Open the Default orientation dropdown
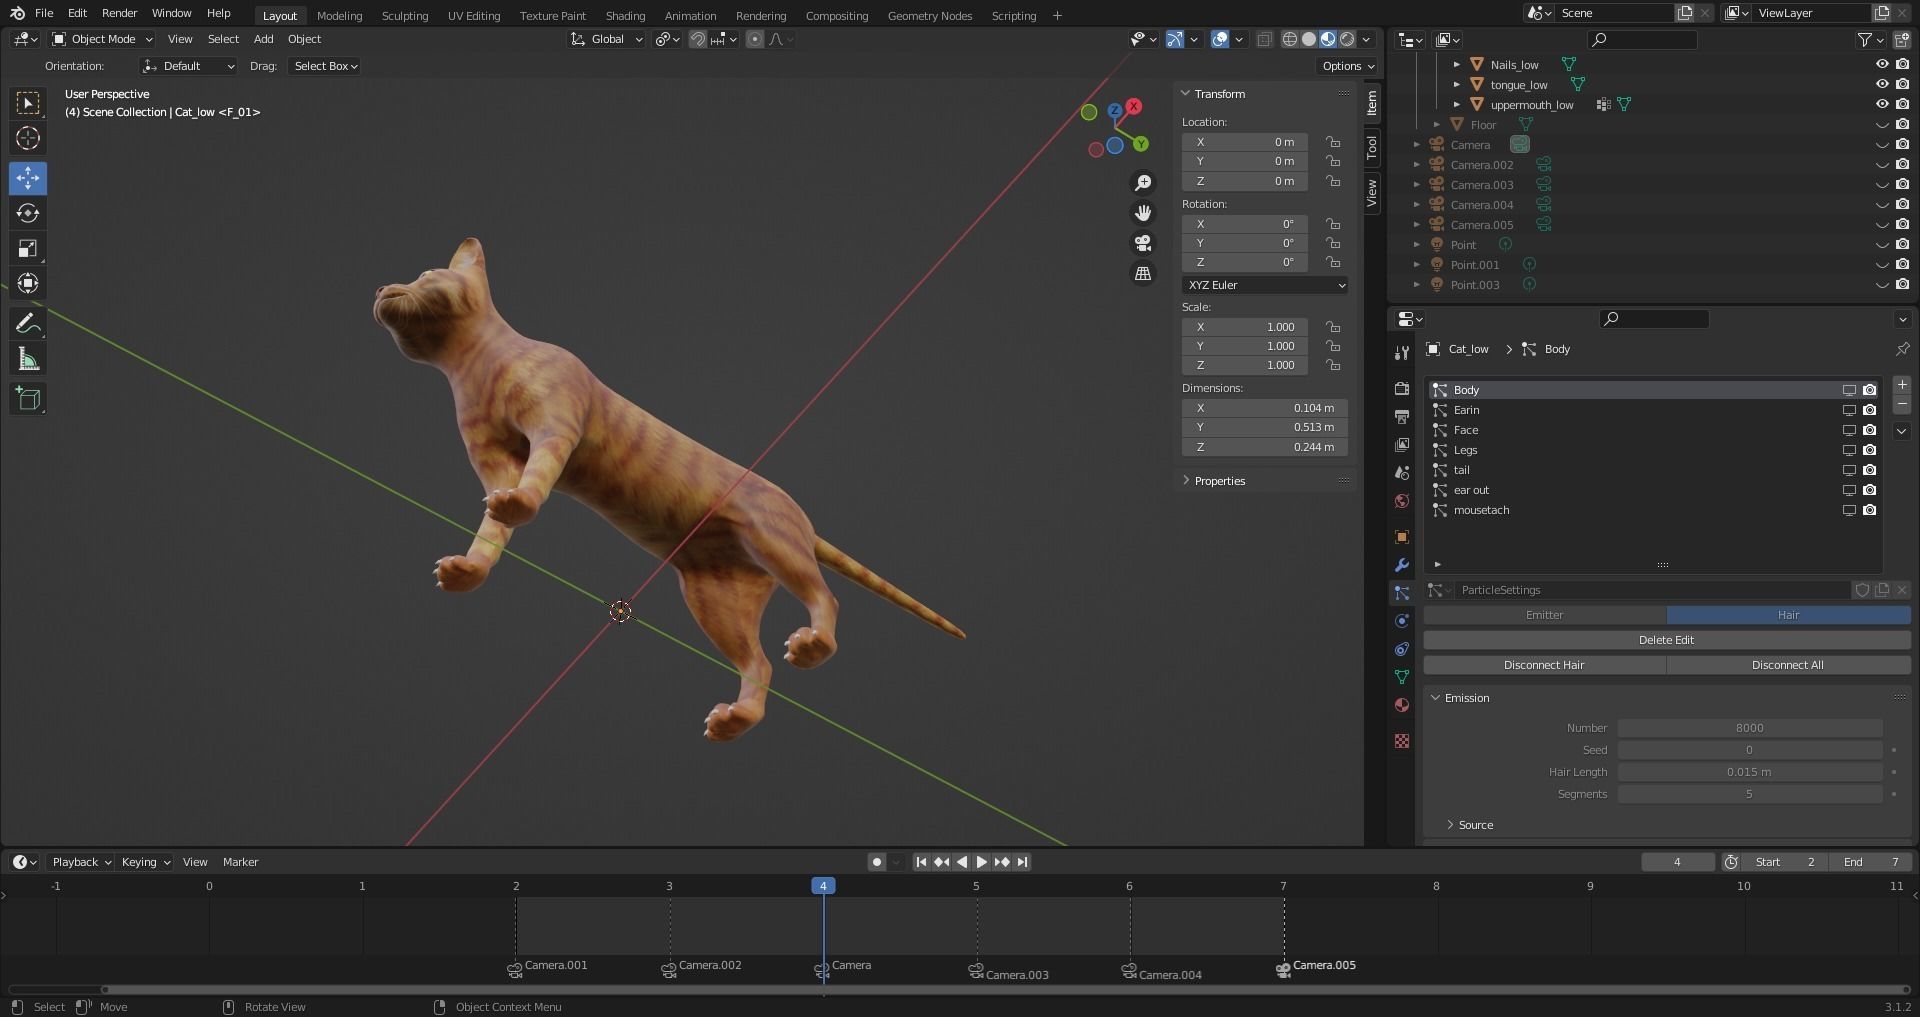This screenshot has width=1920, height=1017. (189, 66)
